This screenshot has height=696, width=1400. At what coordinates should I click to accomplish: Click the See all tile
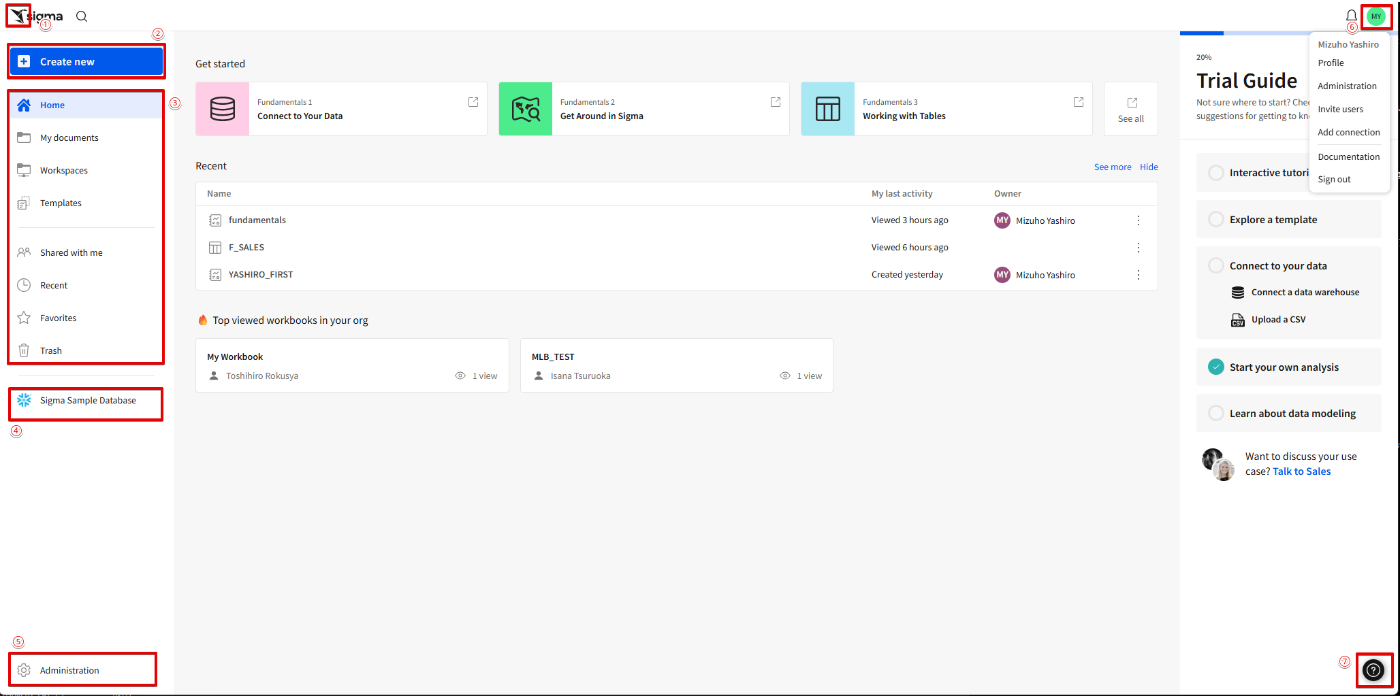[x=1131, y=109]
